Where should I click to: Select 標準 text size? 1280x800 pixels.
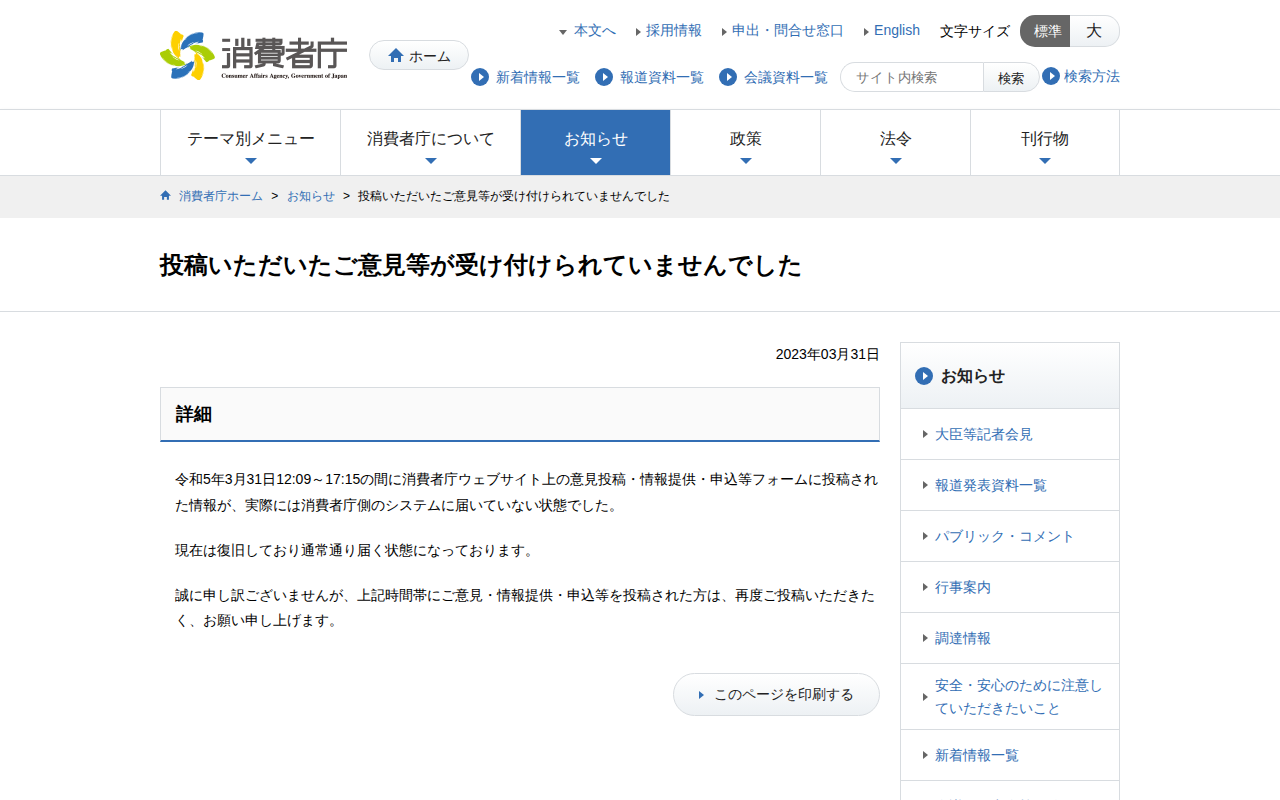coord(1046,31)
